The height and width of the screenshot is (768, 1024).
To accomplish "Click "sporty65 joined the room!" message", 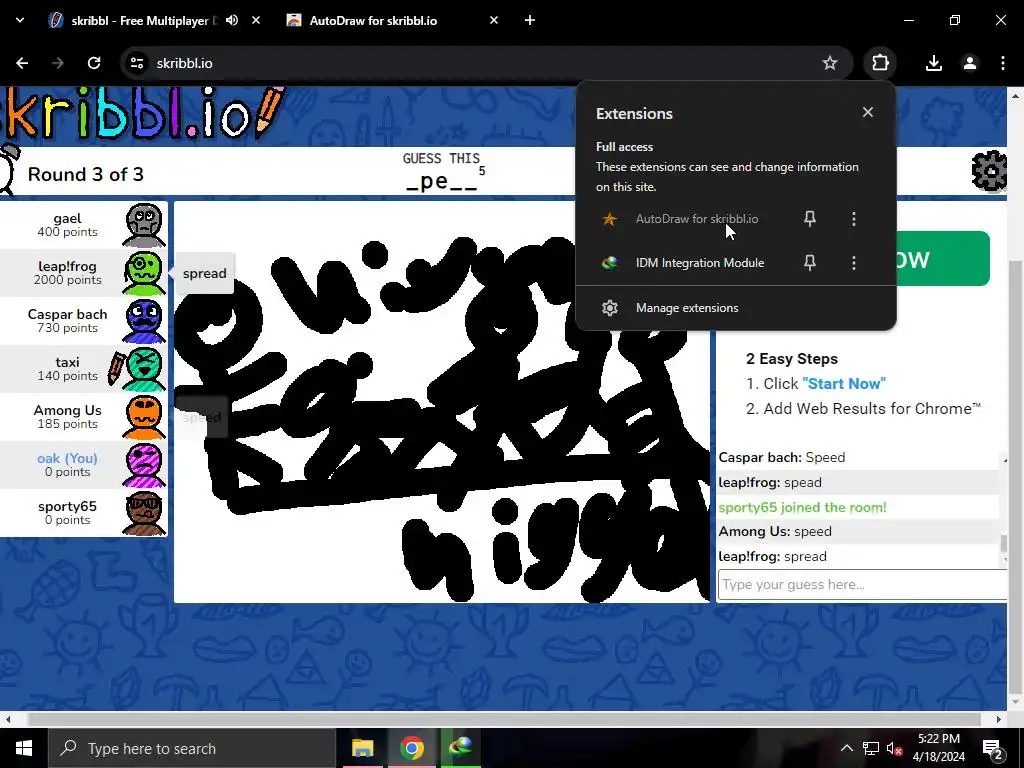I will (803, 507).
